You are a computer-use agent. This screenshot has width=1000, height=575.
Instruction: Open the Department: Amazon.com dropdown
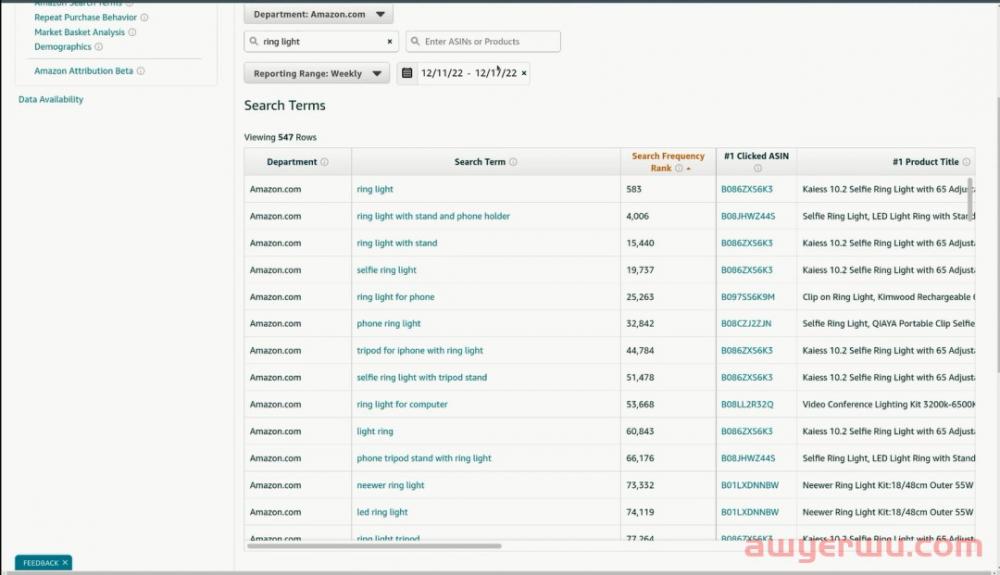[318, 14]
